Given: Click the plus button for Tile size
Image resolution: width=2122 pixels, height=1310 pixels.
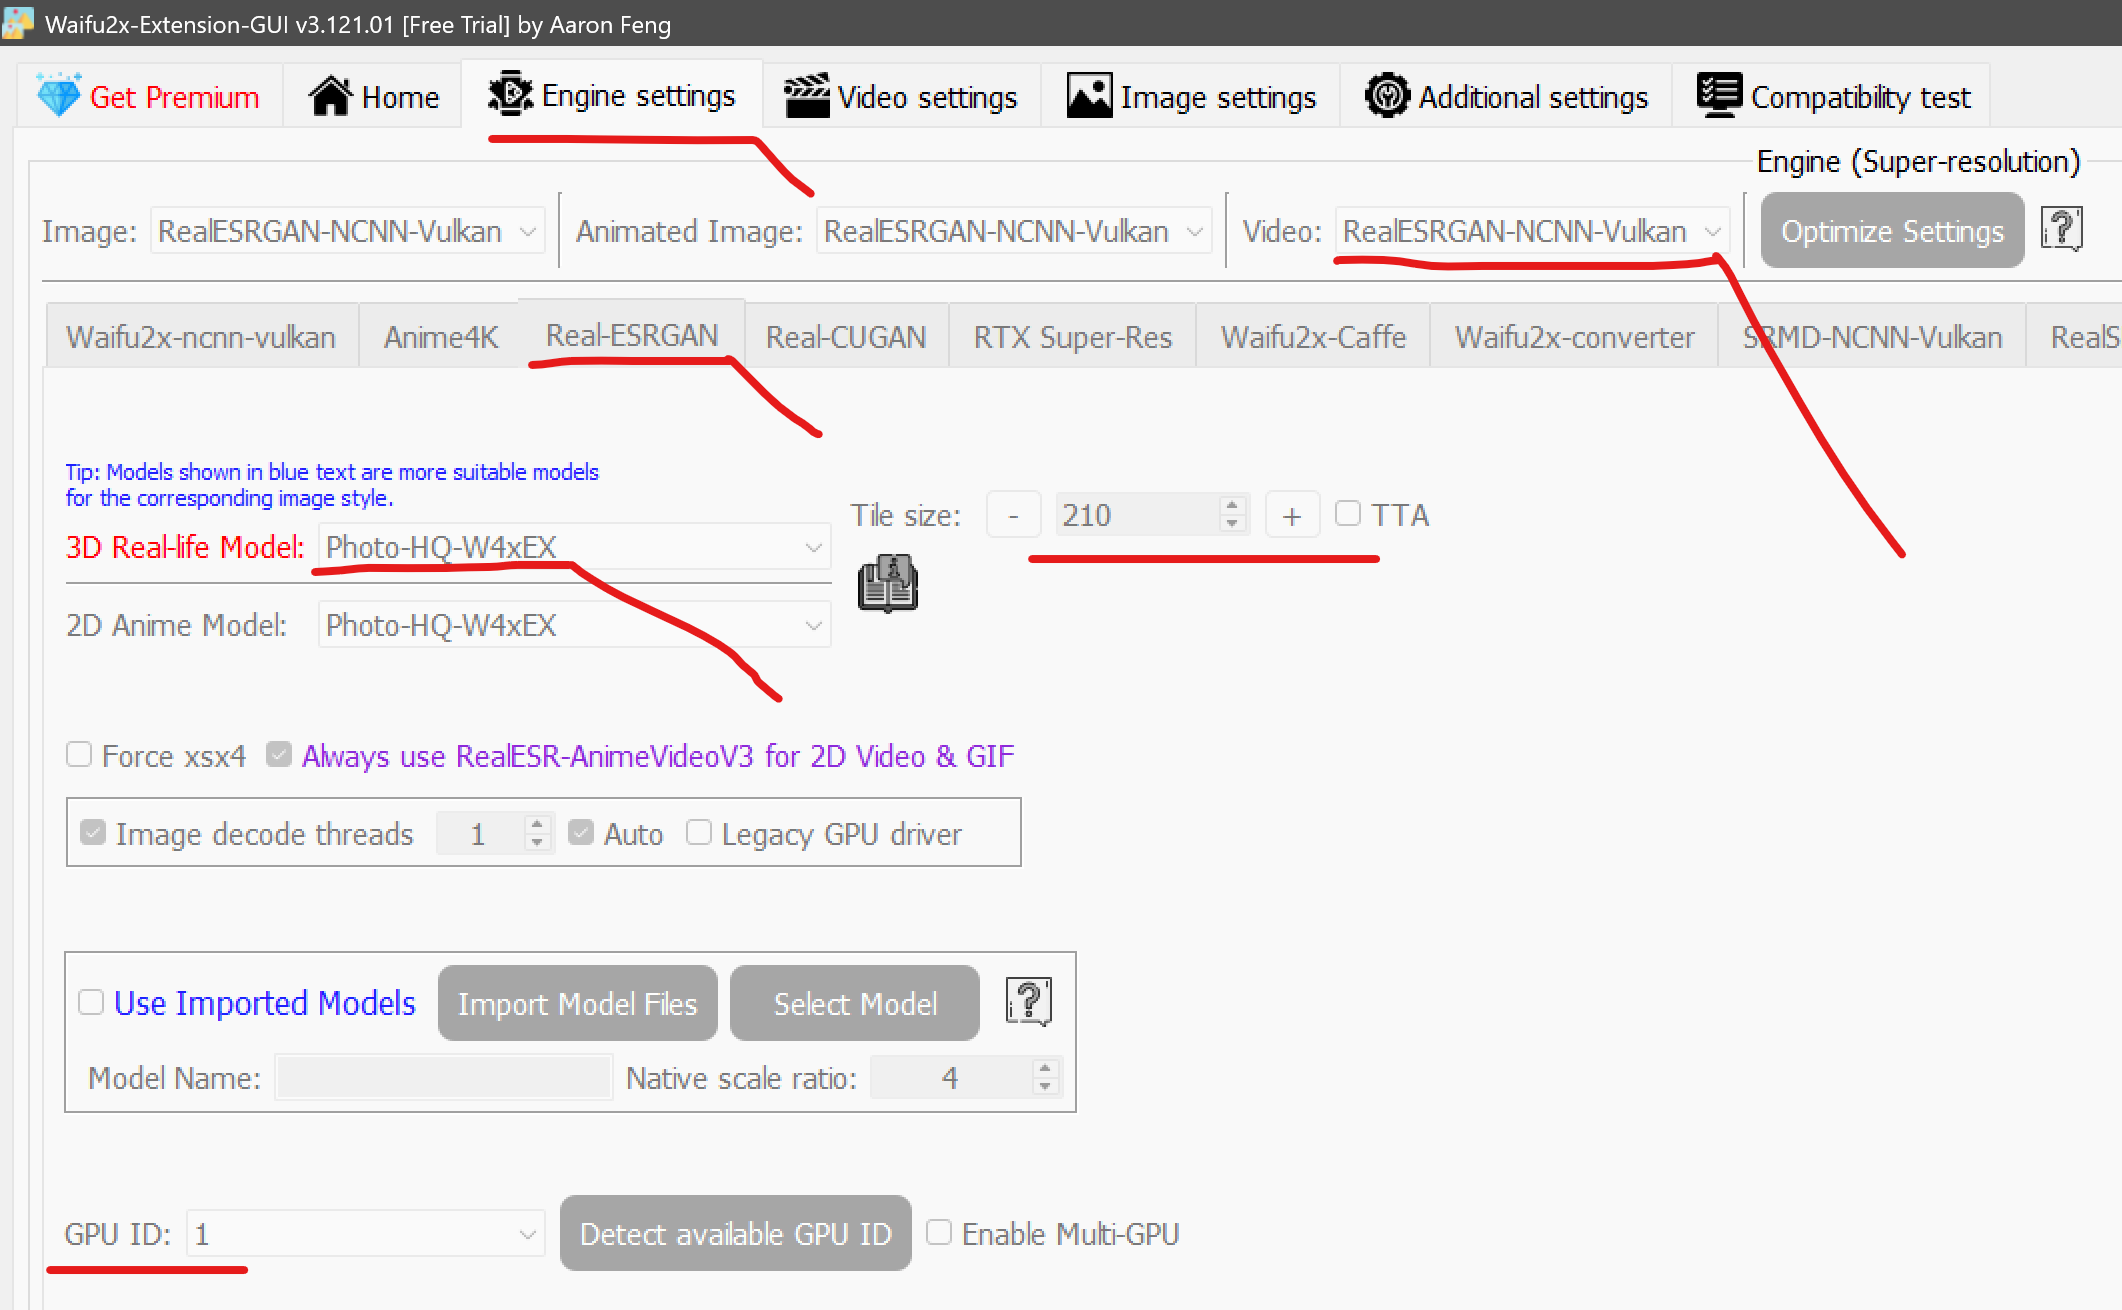Looking at the screenshot, I should pyautogui.click(x=1292, y=515).
